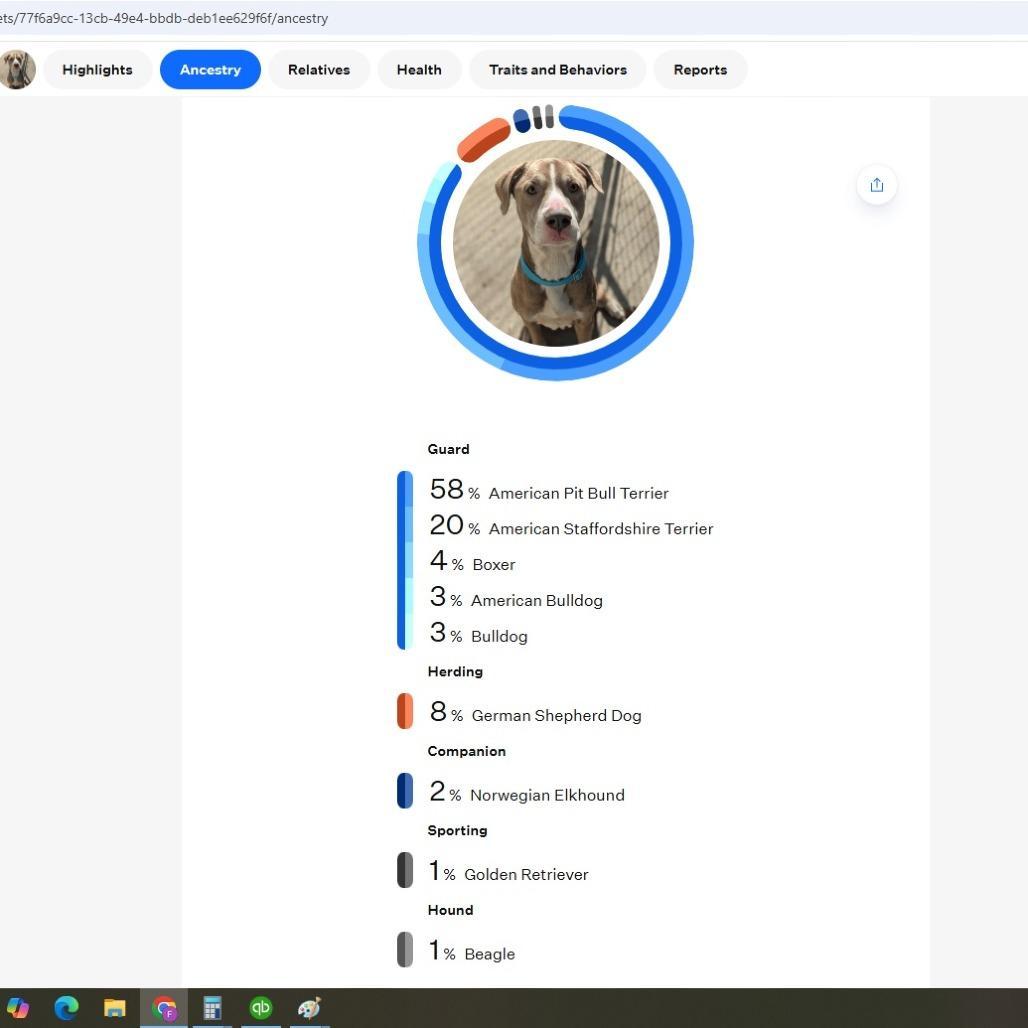Click the share icon button

(x=876, y=185)
